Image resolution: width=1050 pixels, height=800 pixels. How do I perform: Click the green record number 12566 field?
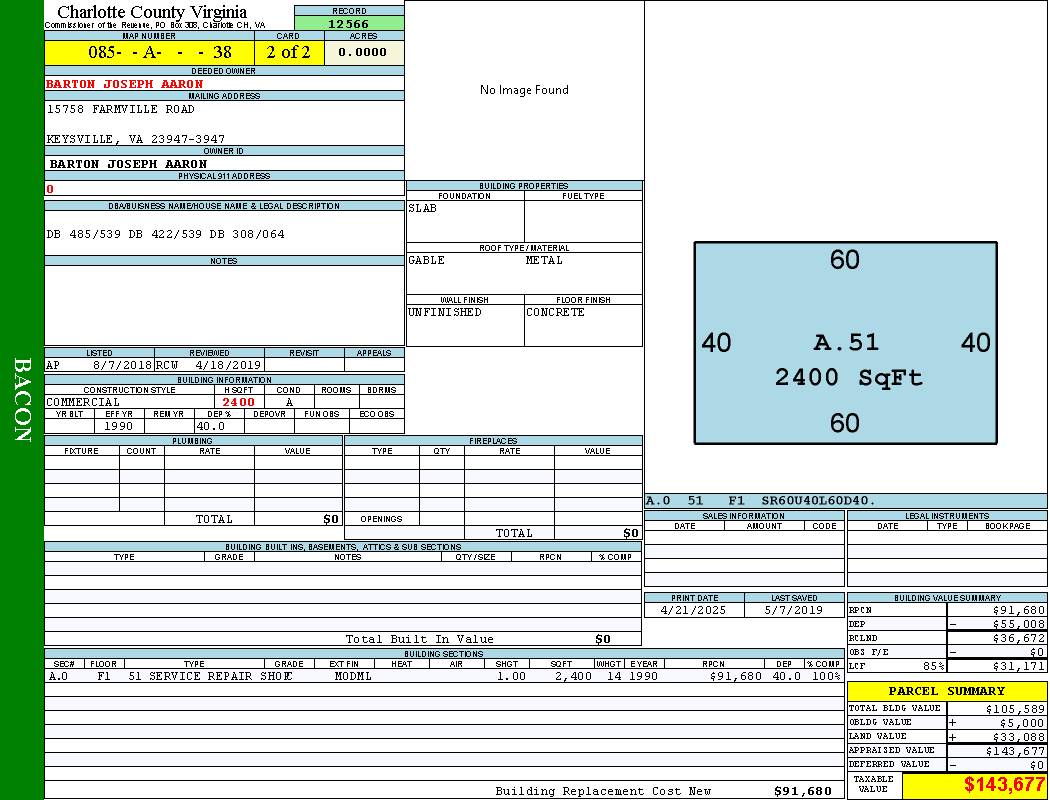coord(349,24)
